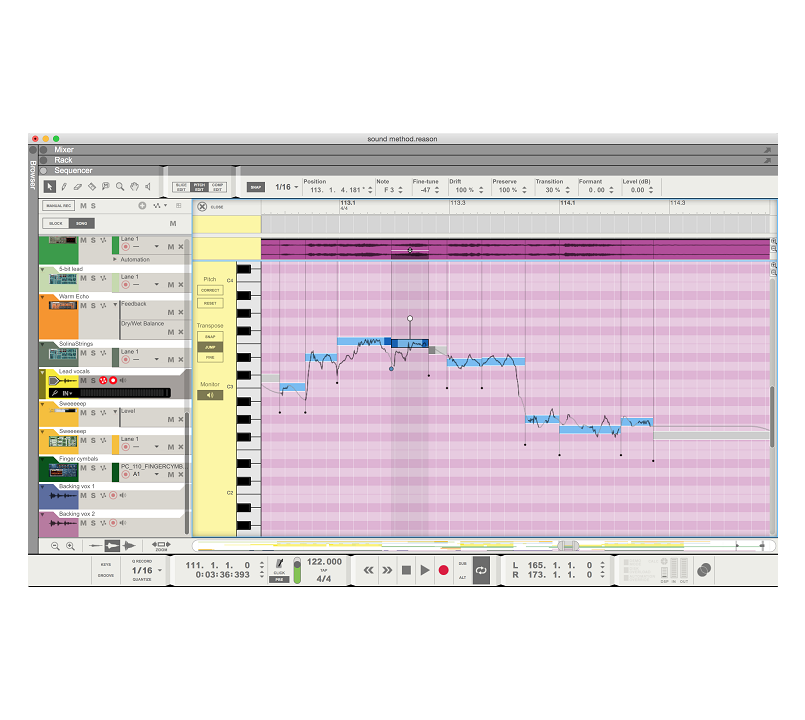Image resolution: width=805 pixels, height=720 pixels.
Task: Select the Hand tool
Action: tap(134, 186)
